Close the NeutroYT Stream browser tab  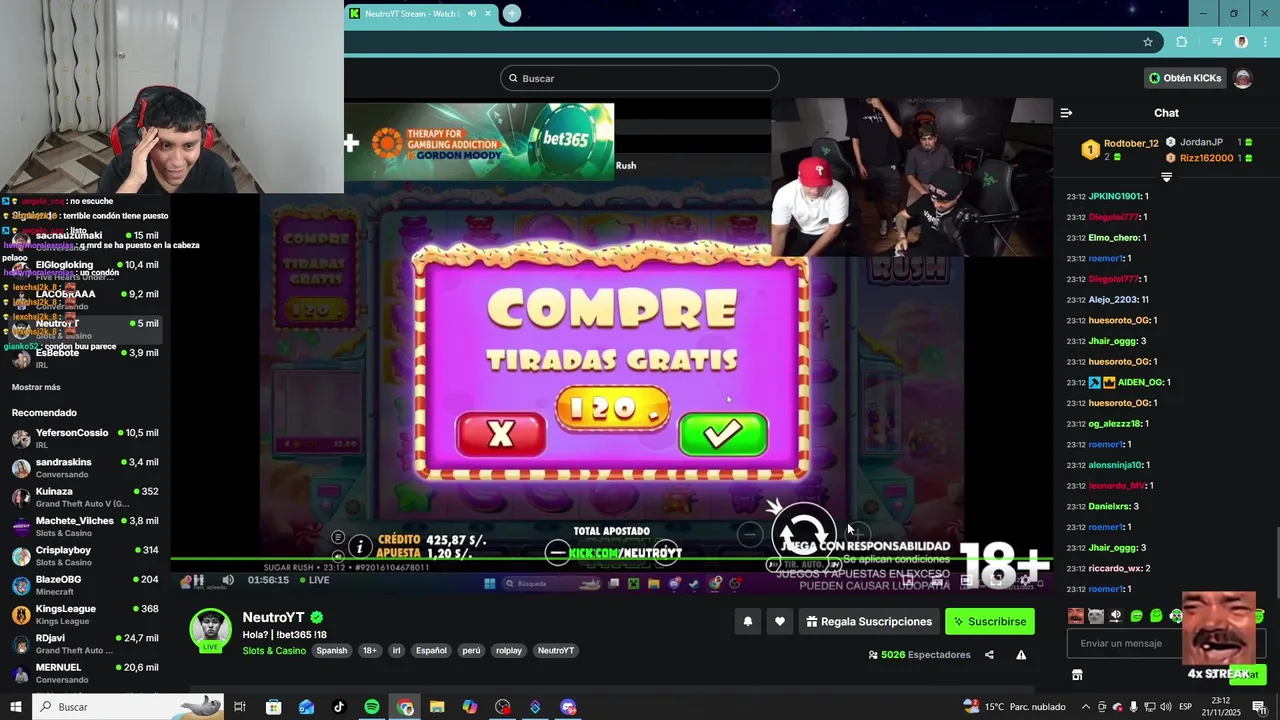pyautogui.click(x=488, y=14)
